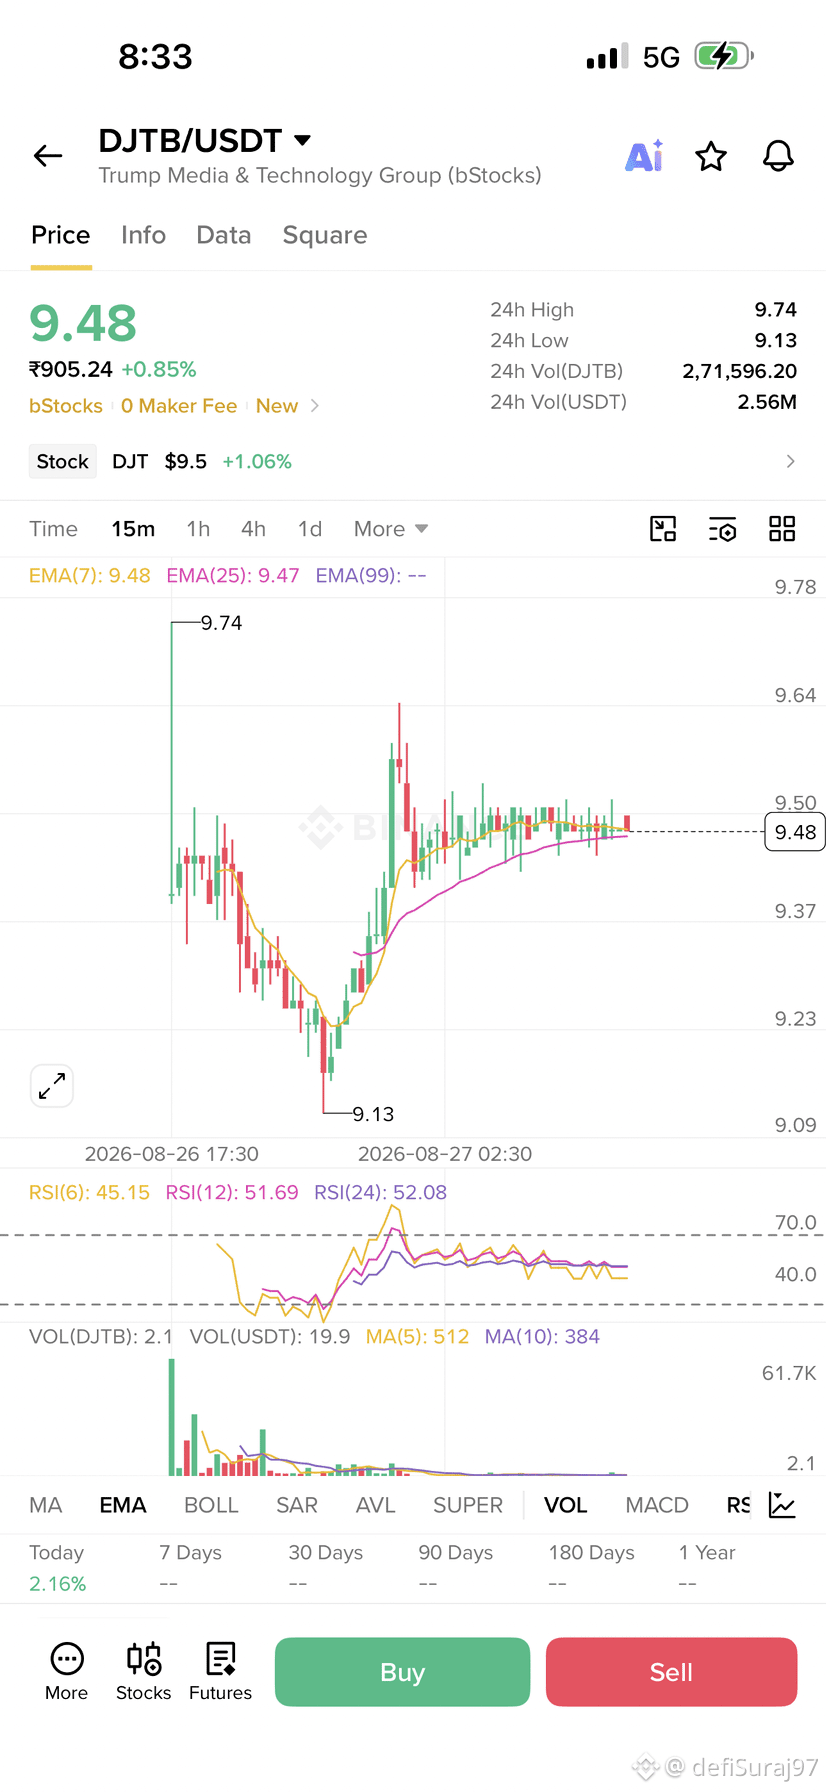Tap the 8:33 status bar clock
The width and height of the screenshot is (826, 1792).
coord(155,56)
